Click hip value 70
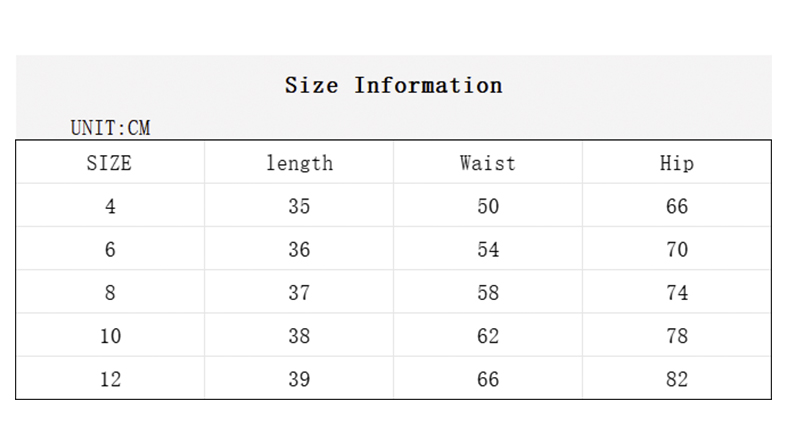Image resolution: width=790 pixels, height=426 pixels. (677, 250)
